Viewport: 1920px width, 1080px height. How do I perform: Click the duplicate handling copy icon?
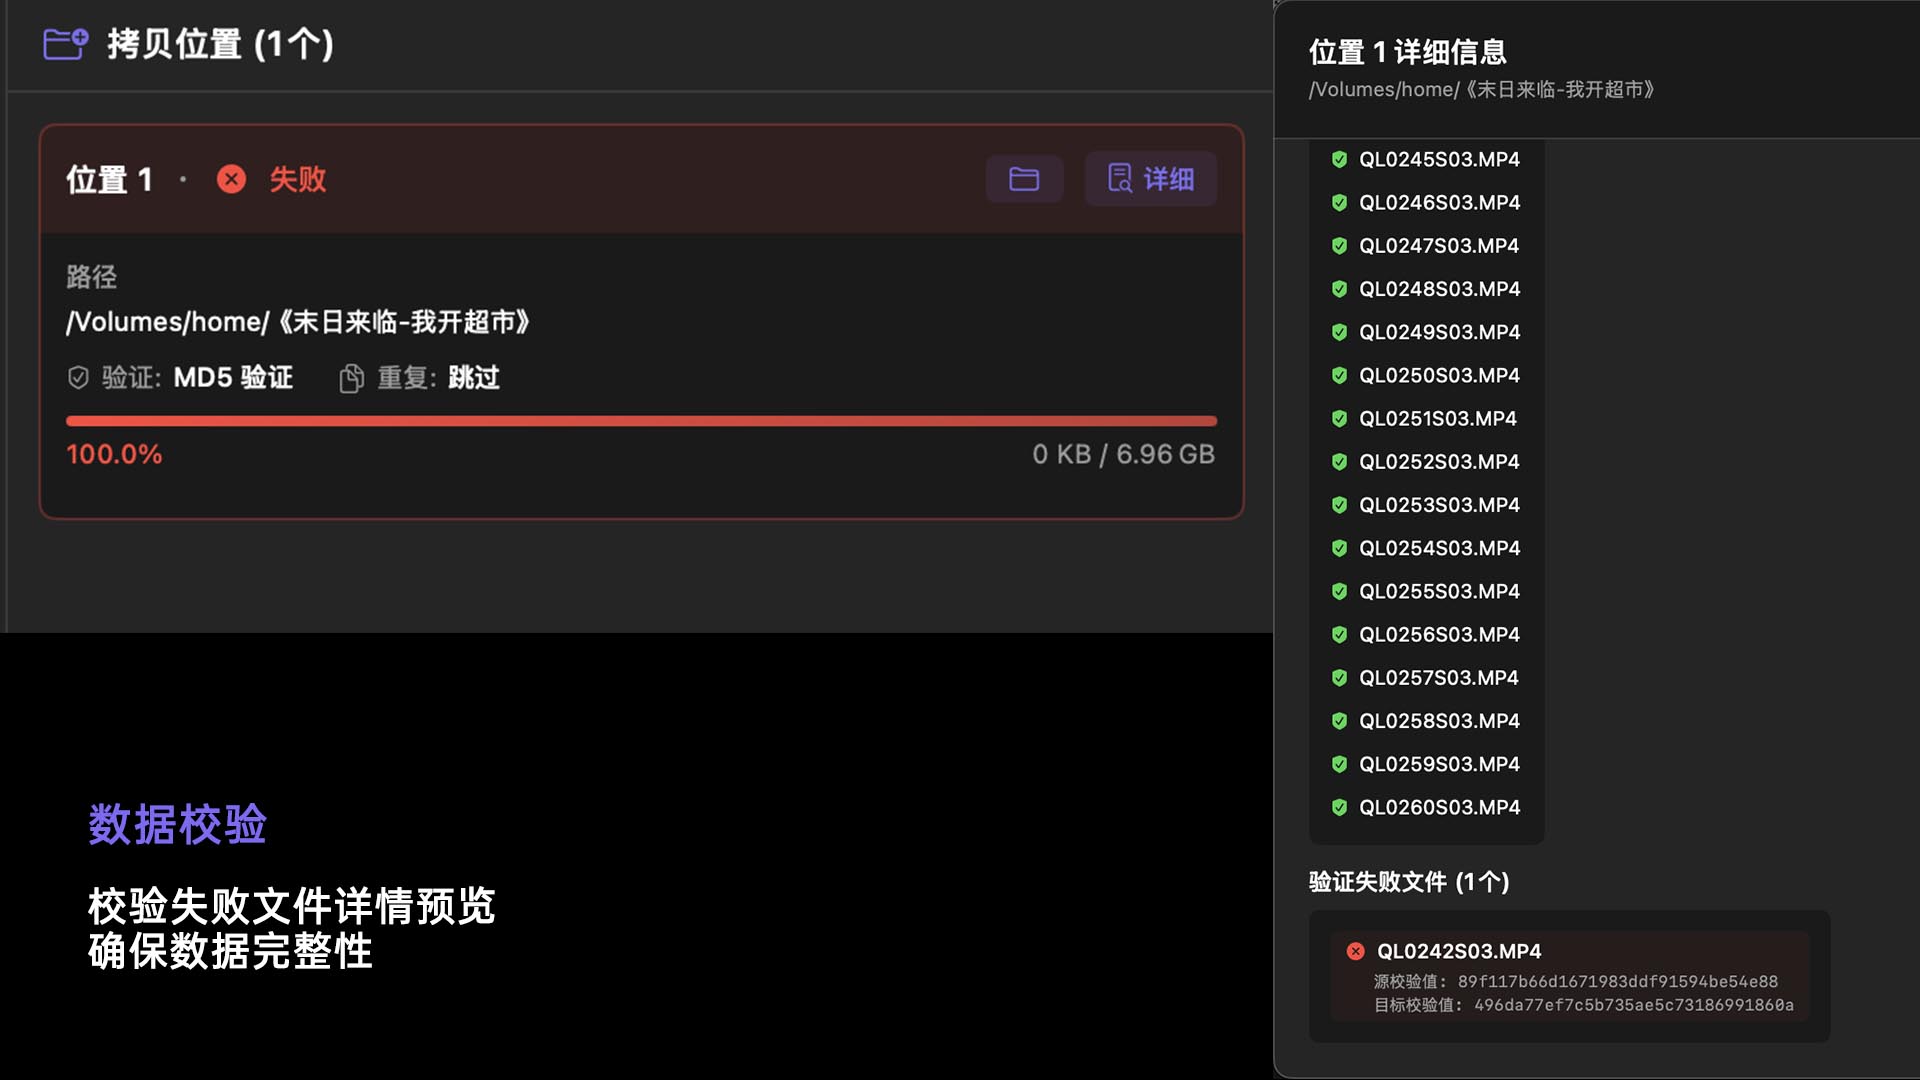click(351, 378)
